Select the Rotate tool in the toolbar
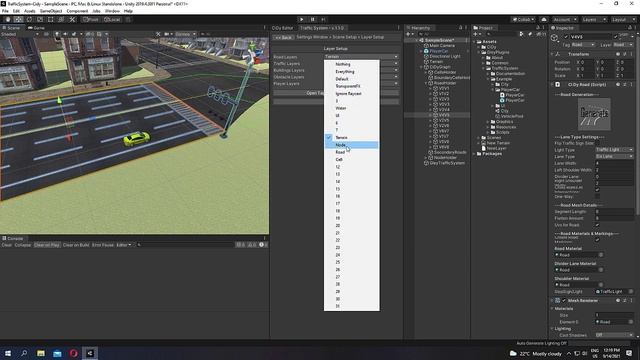Image resolution: width=640 pixels, height=360 pixels. point(29,20)
